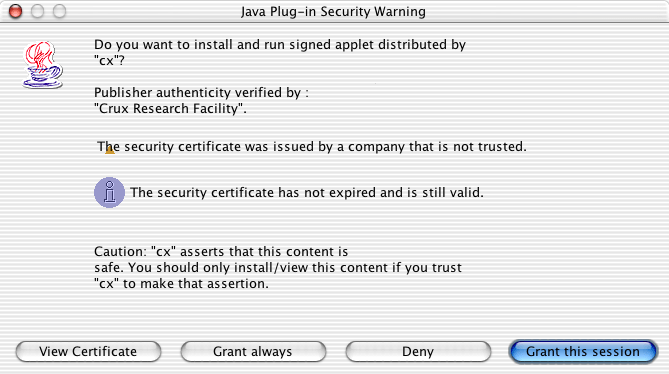The image size is (669, 374).
Task: Click the install and run applet question
Action: [x=280, y=52]
